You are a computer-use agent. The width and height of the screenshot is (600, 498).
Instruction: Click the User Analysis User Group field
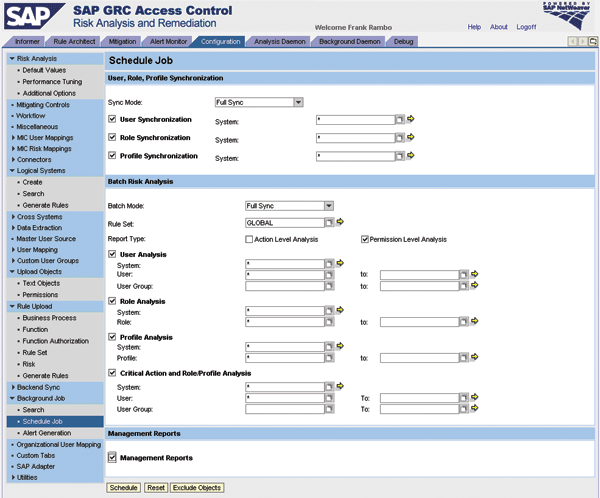[285, 286]
